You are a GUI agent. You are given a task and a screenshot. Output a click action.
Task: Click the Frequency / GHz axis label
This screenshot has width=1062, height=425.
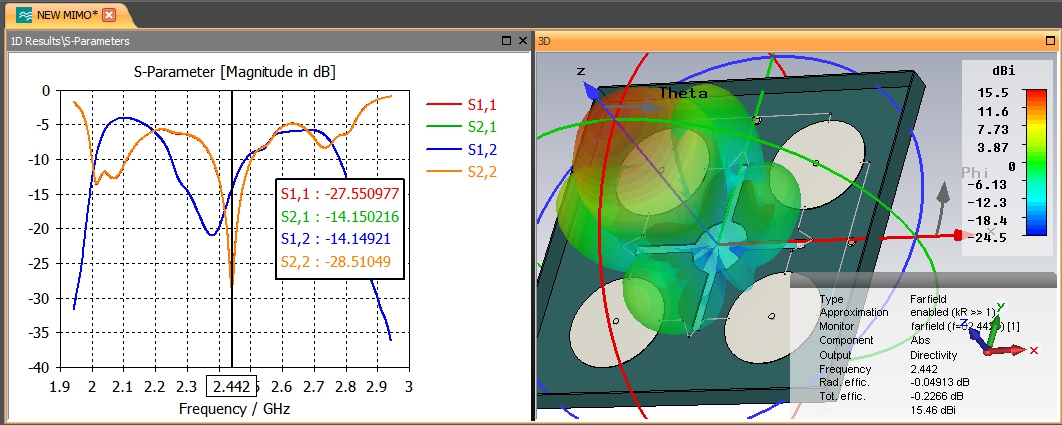(234, 409)
